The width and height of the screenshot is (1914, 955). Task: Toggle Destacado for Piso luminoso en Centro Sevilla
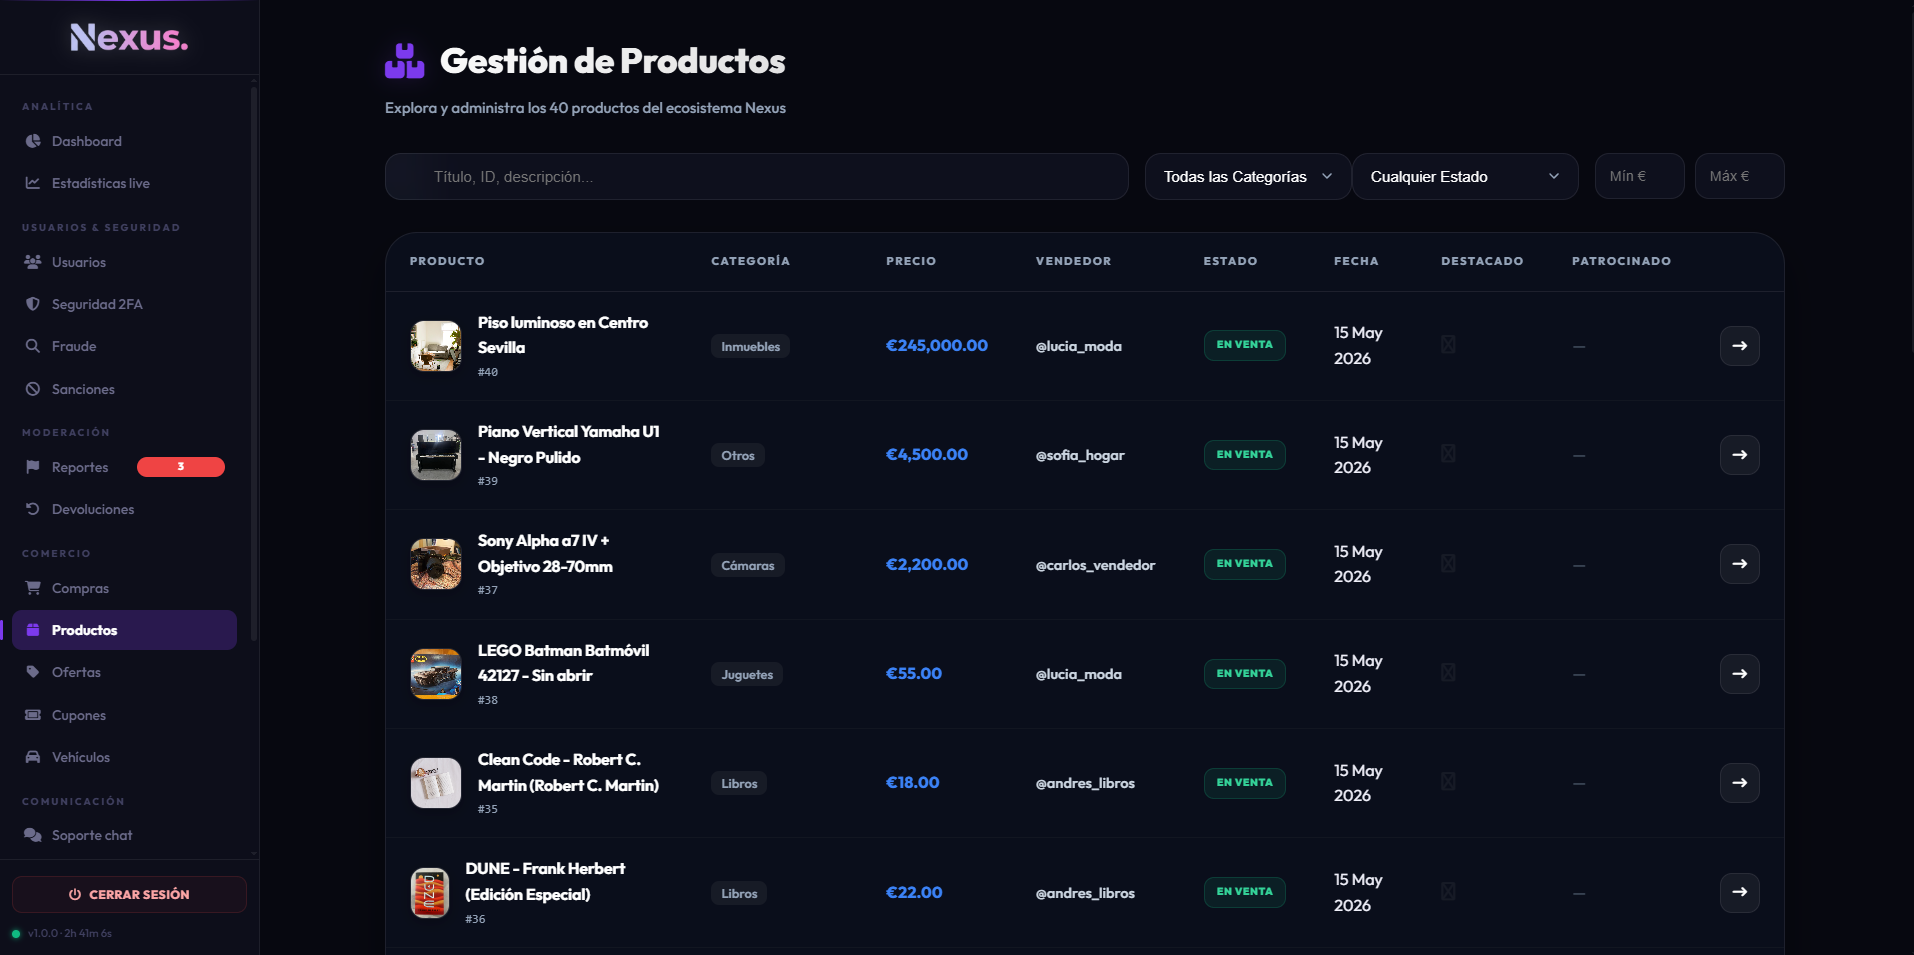pyautogui.click(x=1448, y=345)
